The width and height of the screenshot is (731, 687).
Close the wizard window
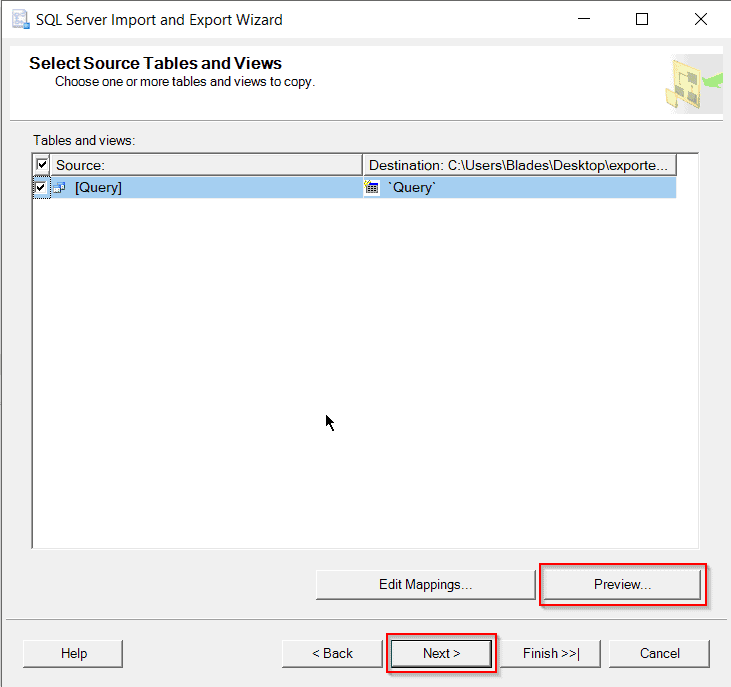pyautogui.click(x=701, y=19)
